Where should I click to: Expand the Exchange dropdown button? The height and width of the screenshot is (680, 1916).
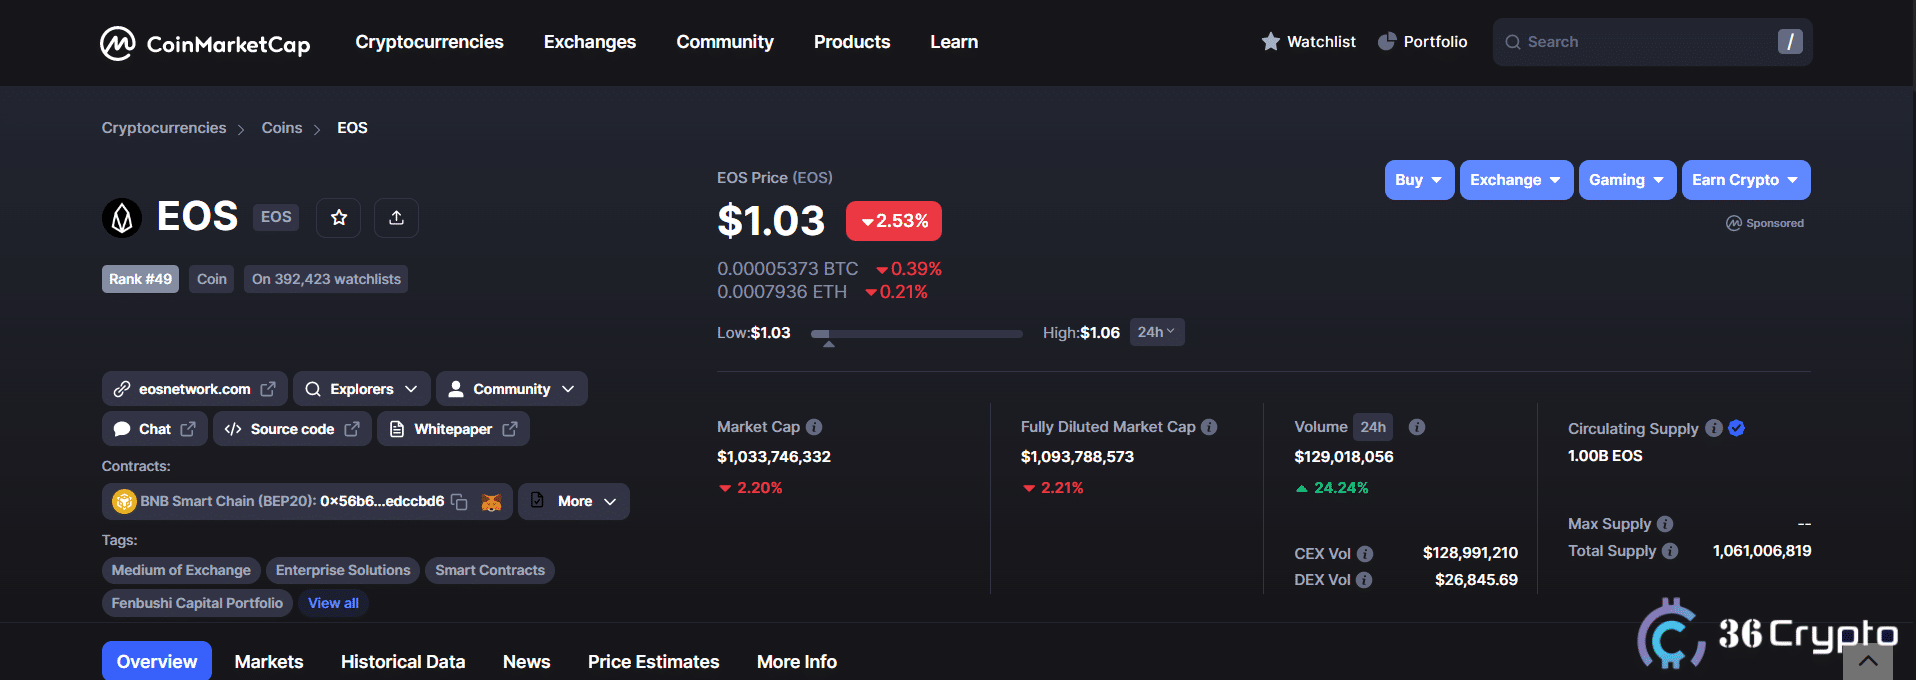[1516, 180]
